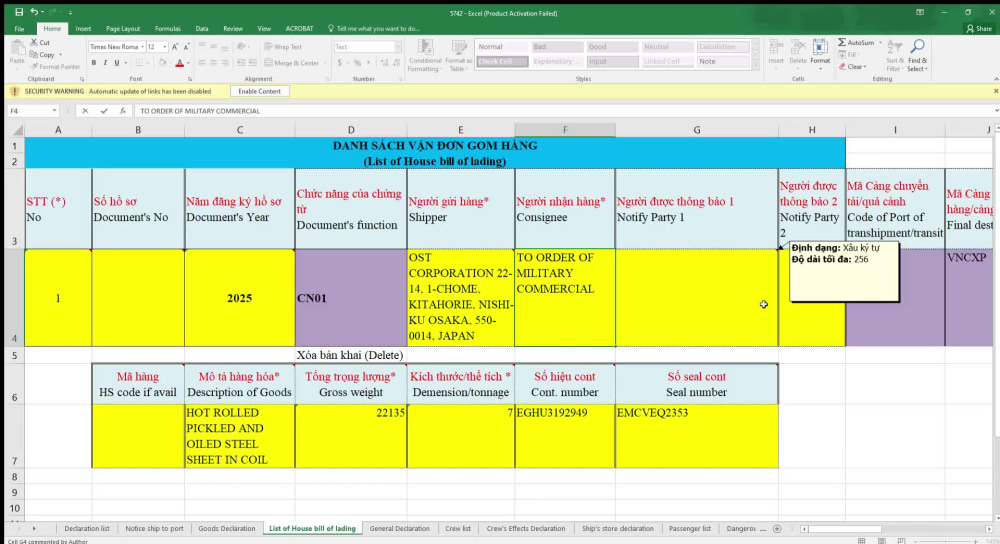Click the Copy icon
Viewport: 1000px width, 544px height.
34,55
